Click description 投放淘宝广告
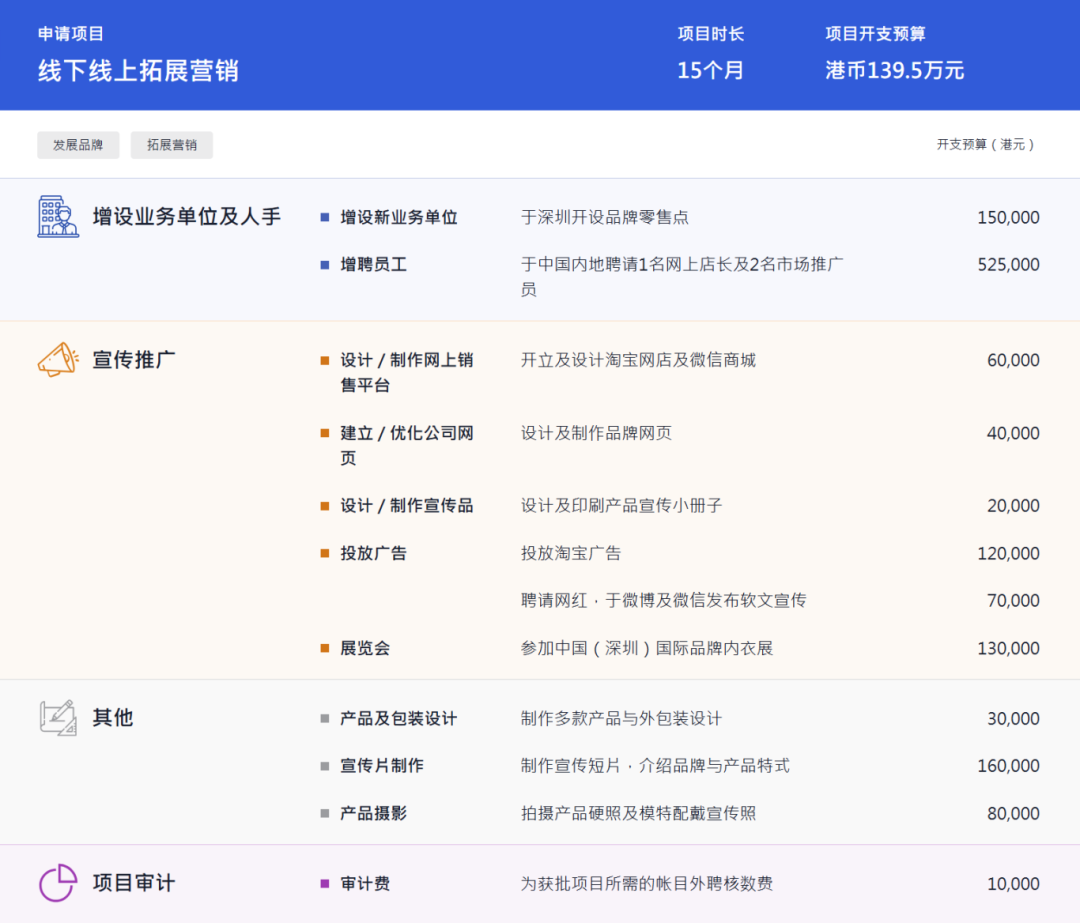Image resolution: width=1080 pixels, height=923 pixels. coord(571,553)
